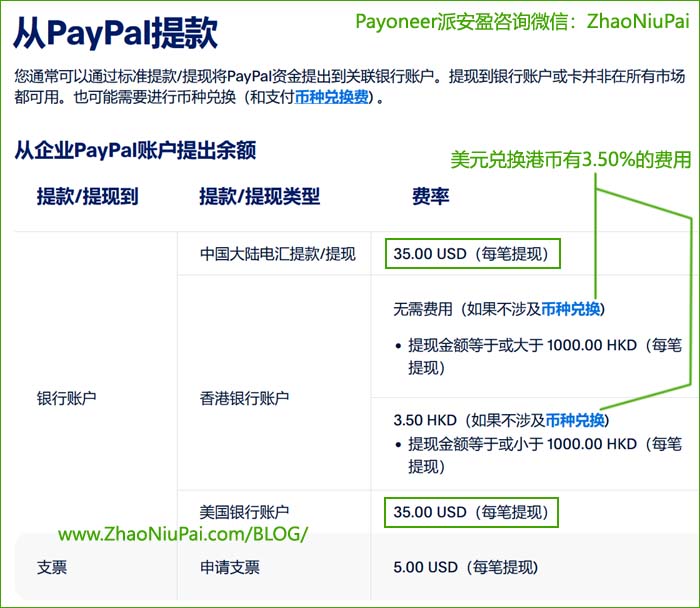Image resolution: width=700 pixels, height=608 pixels.
Task: Click the 无需费用 fee text
Action: (499, 309)
